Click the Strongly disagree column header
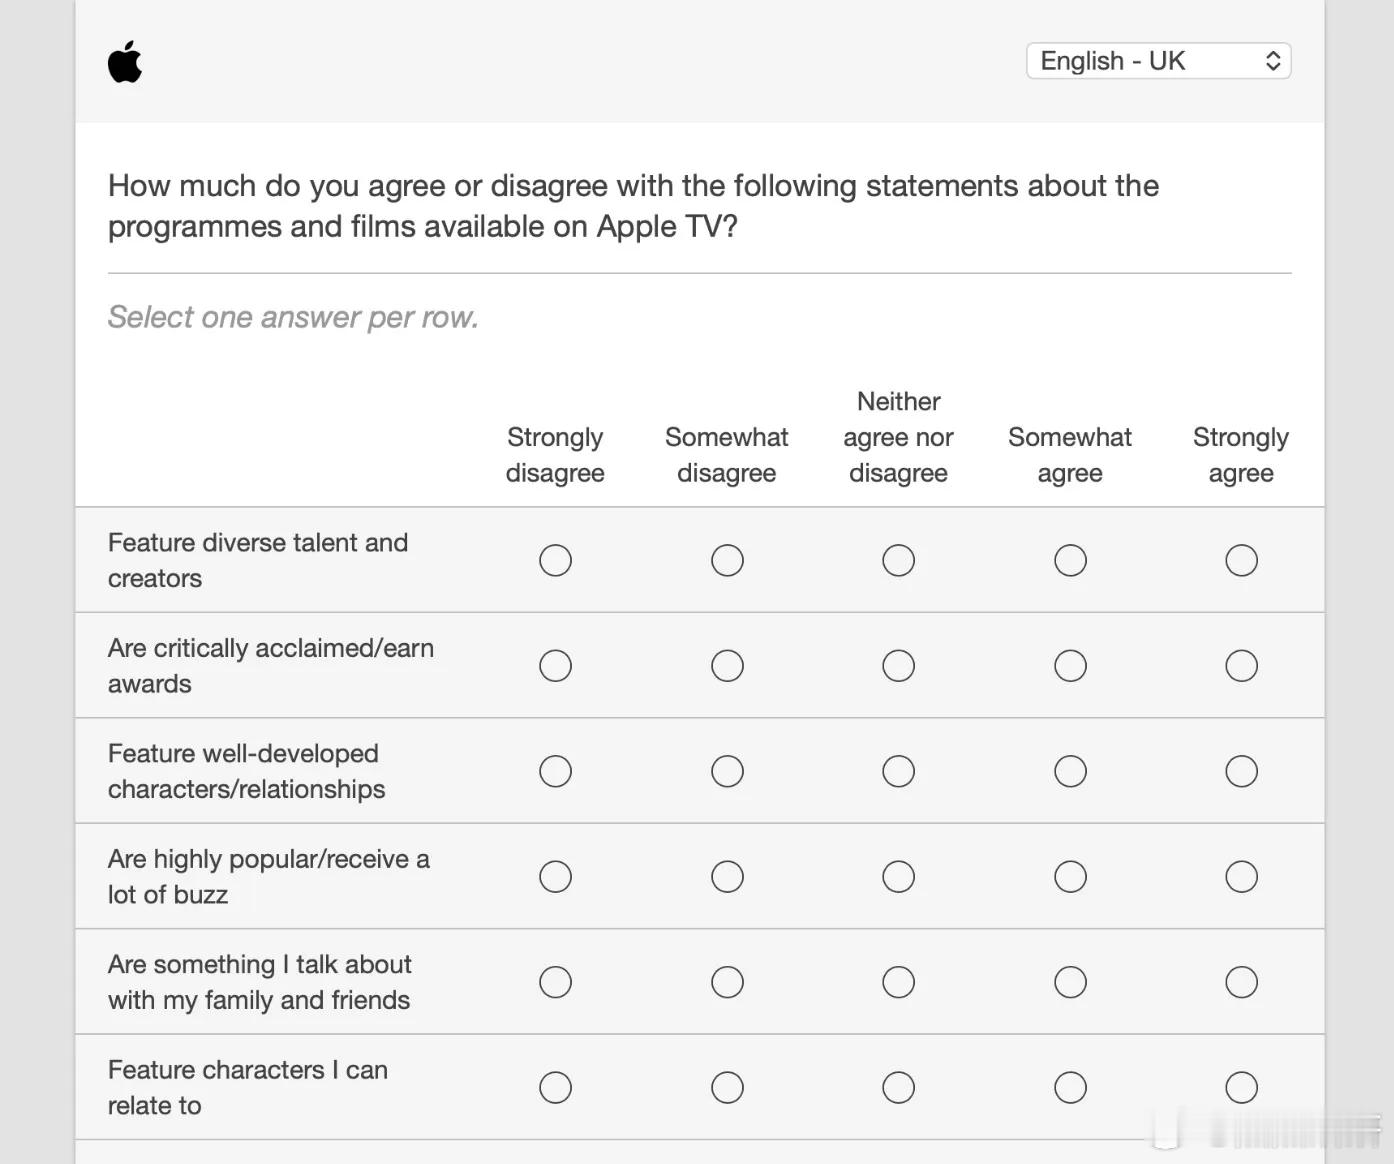This screenshot has width=1394, height=1164. click(x=555, y=455)
